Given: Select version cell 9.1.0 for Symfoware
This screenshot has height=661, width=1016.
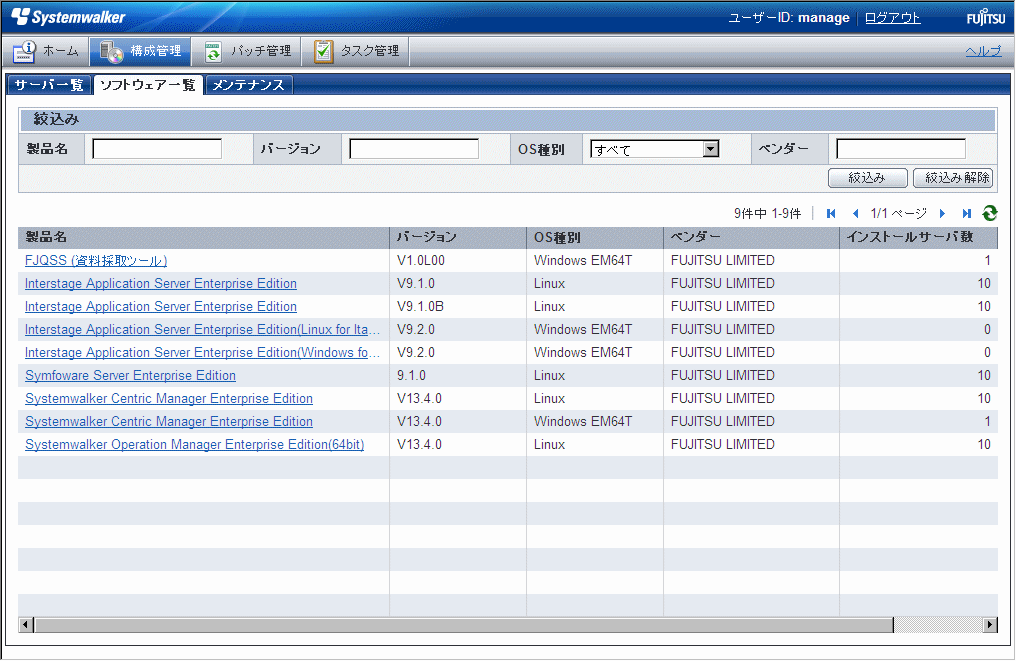Looking at the screenshot, I should click(x=411, y=376).
